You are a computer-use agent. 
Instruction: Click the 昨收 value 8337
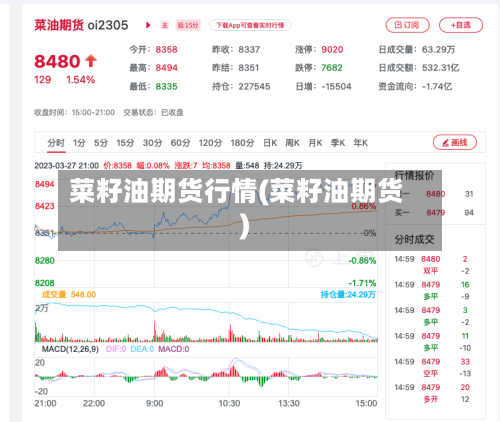click(249, 50)
